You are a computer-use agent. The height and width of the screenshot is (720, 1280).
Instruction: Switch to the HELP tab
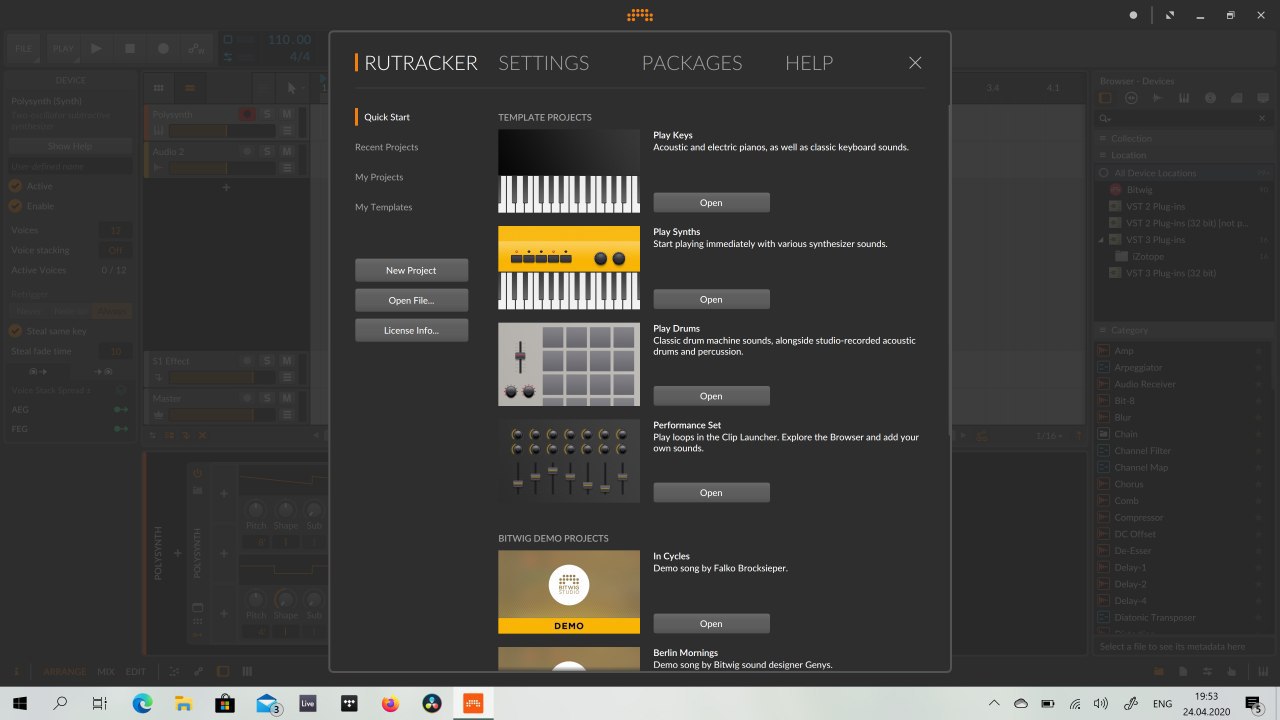809,63
